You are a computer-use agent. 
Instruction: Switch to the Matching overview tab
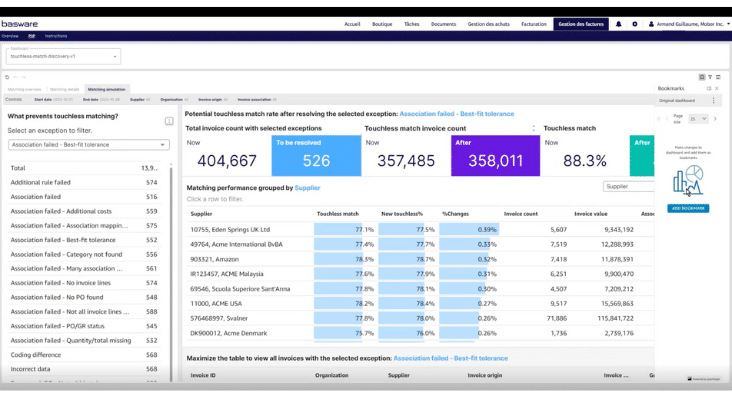pyautogui.click(x=25, y=89)
